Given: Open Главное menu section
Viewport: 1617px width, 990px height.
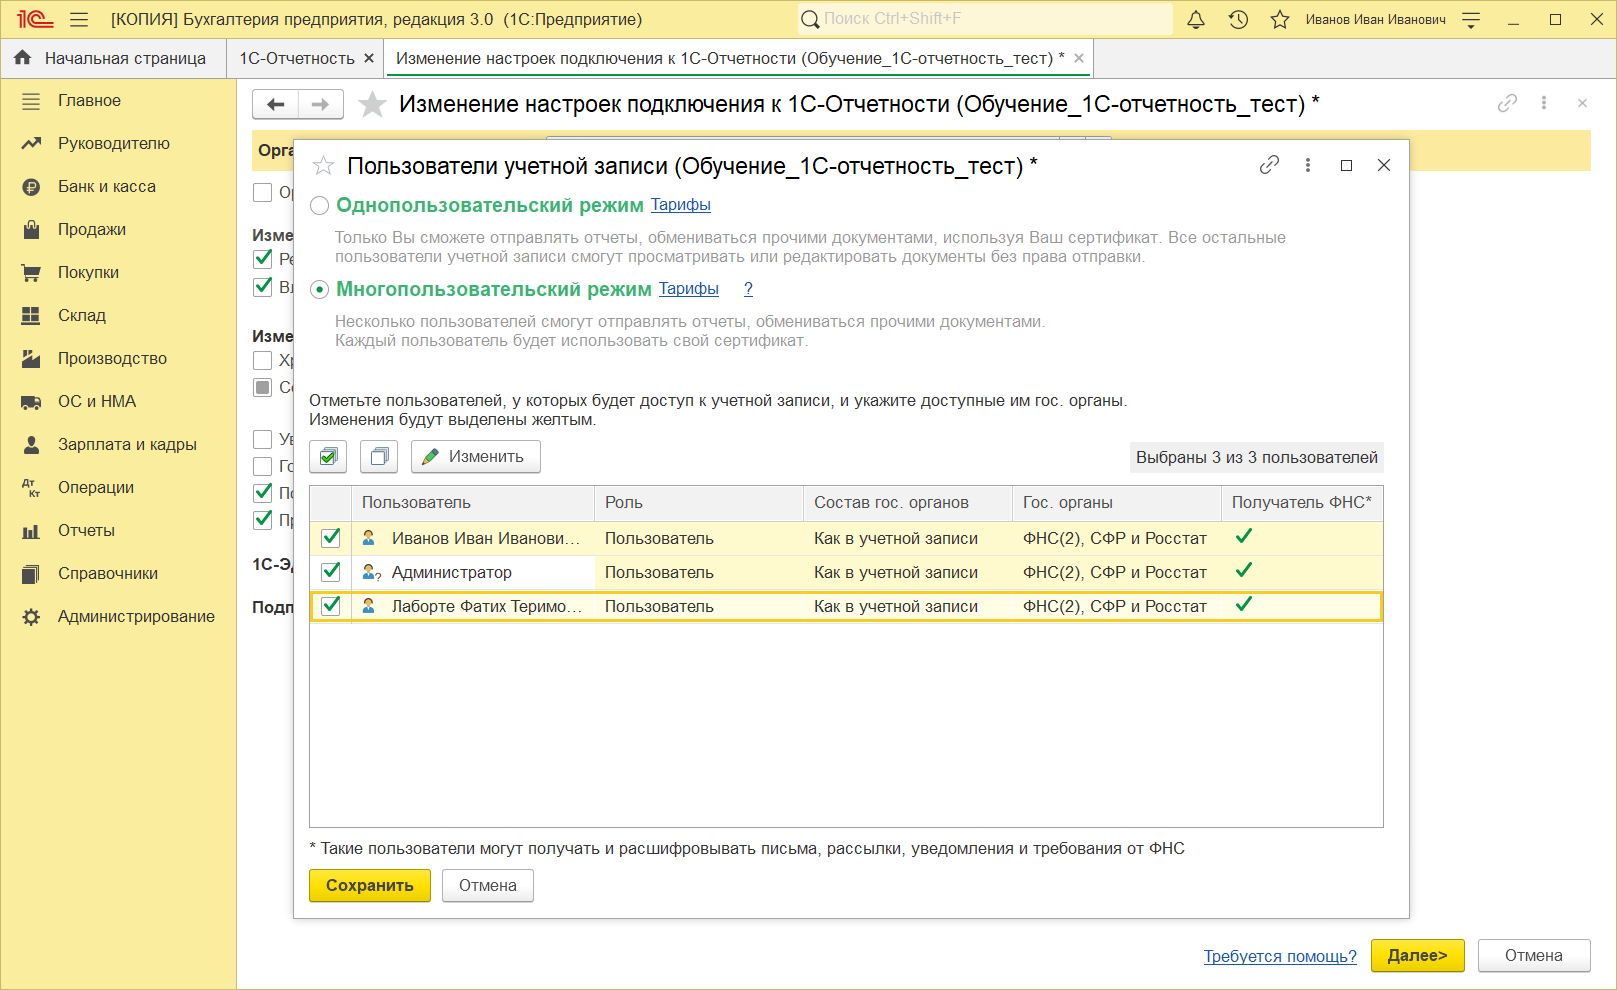Looking at the screenshot, I should [x=89, y=100].
